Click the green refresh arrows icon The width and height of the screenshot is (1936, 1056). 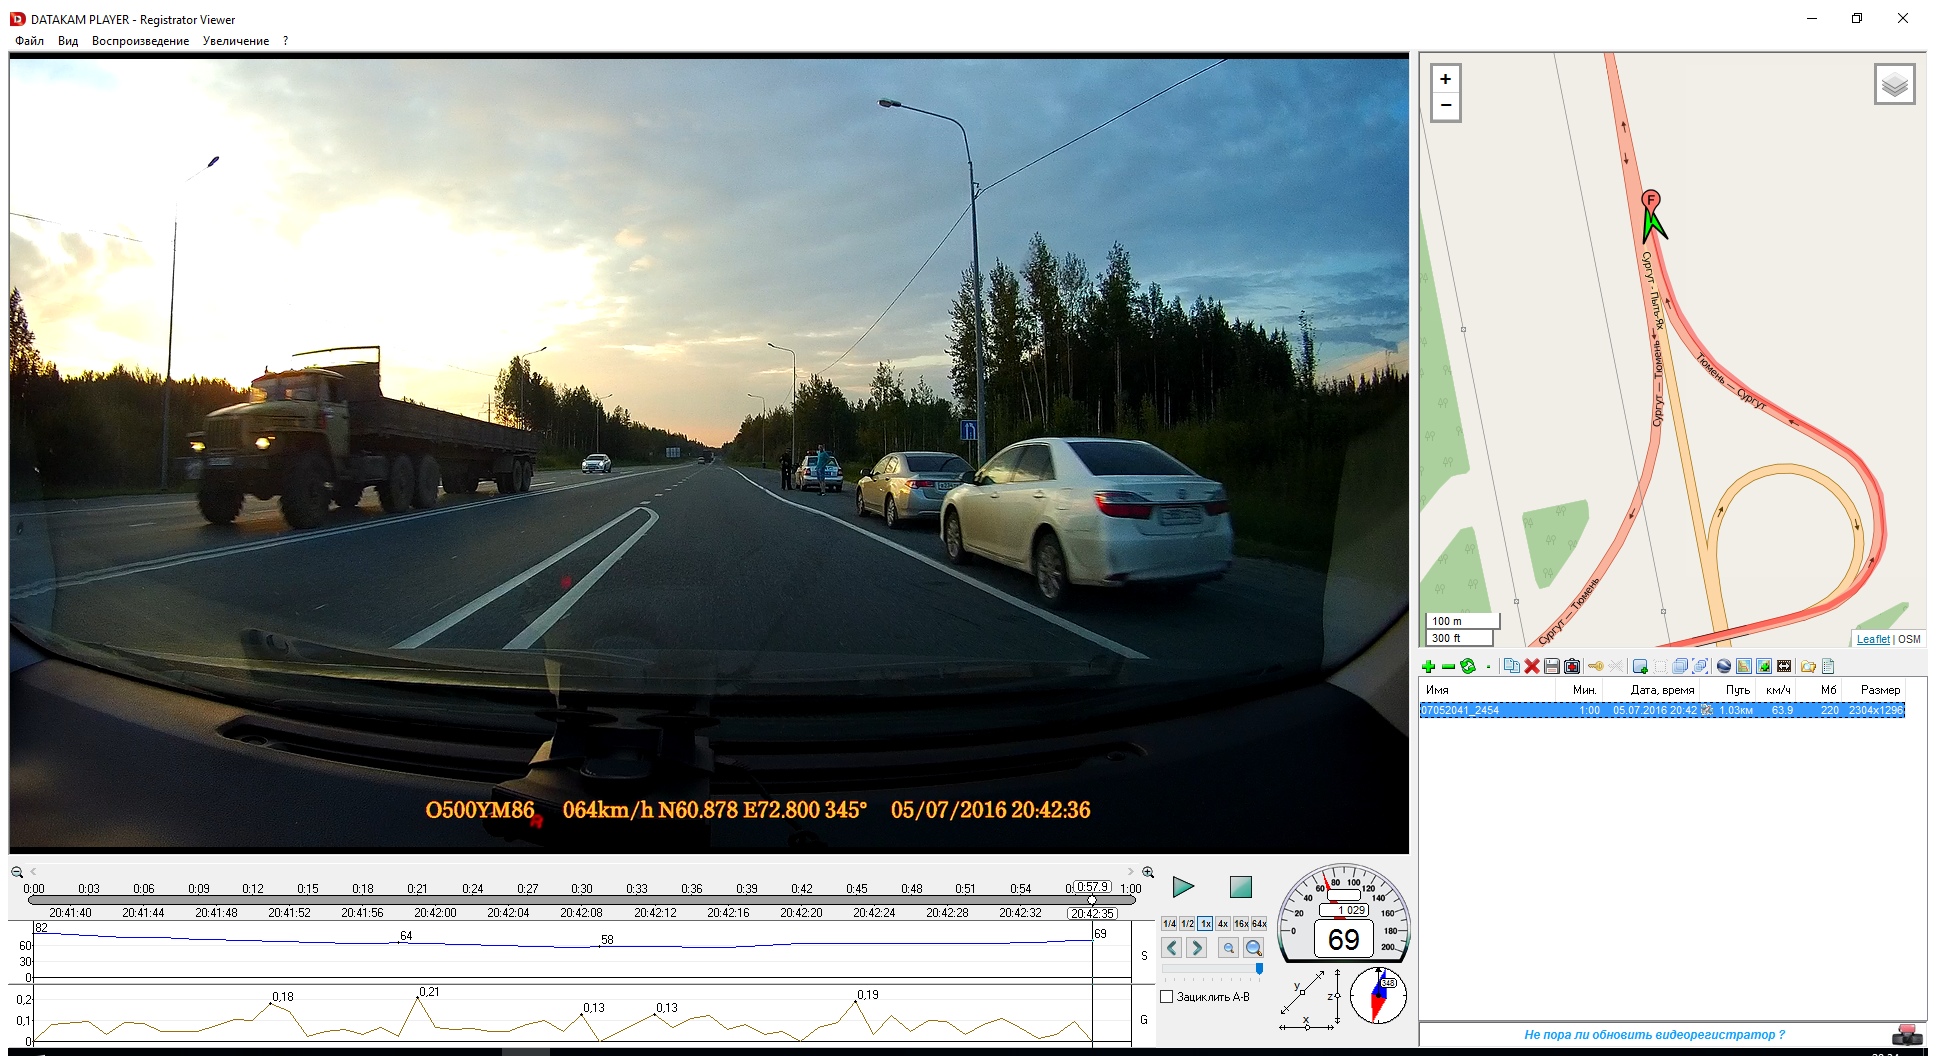pos(1468,667)
